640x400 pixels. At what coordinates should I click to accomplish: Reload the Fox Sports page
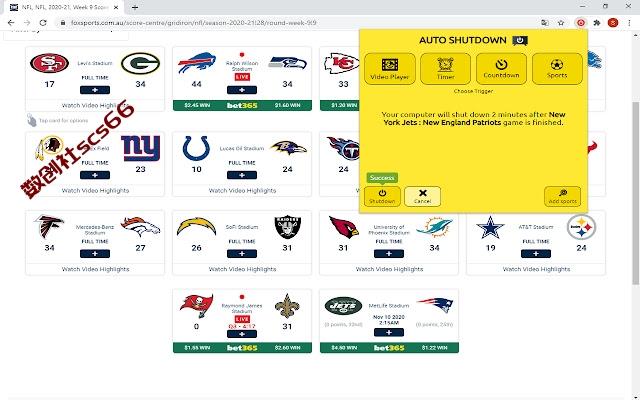43,23
